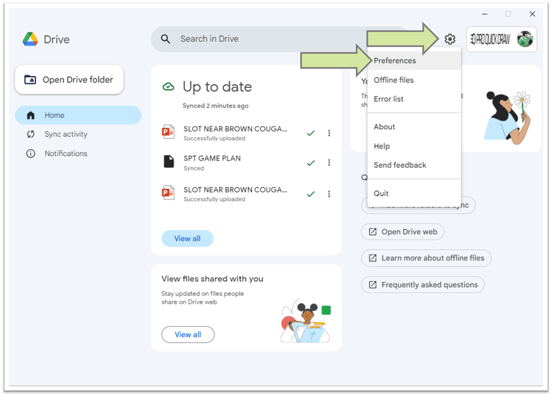Open the settings gear menu

450,39
